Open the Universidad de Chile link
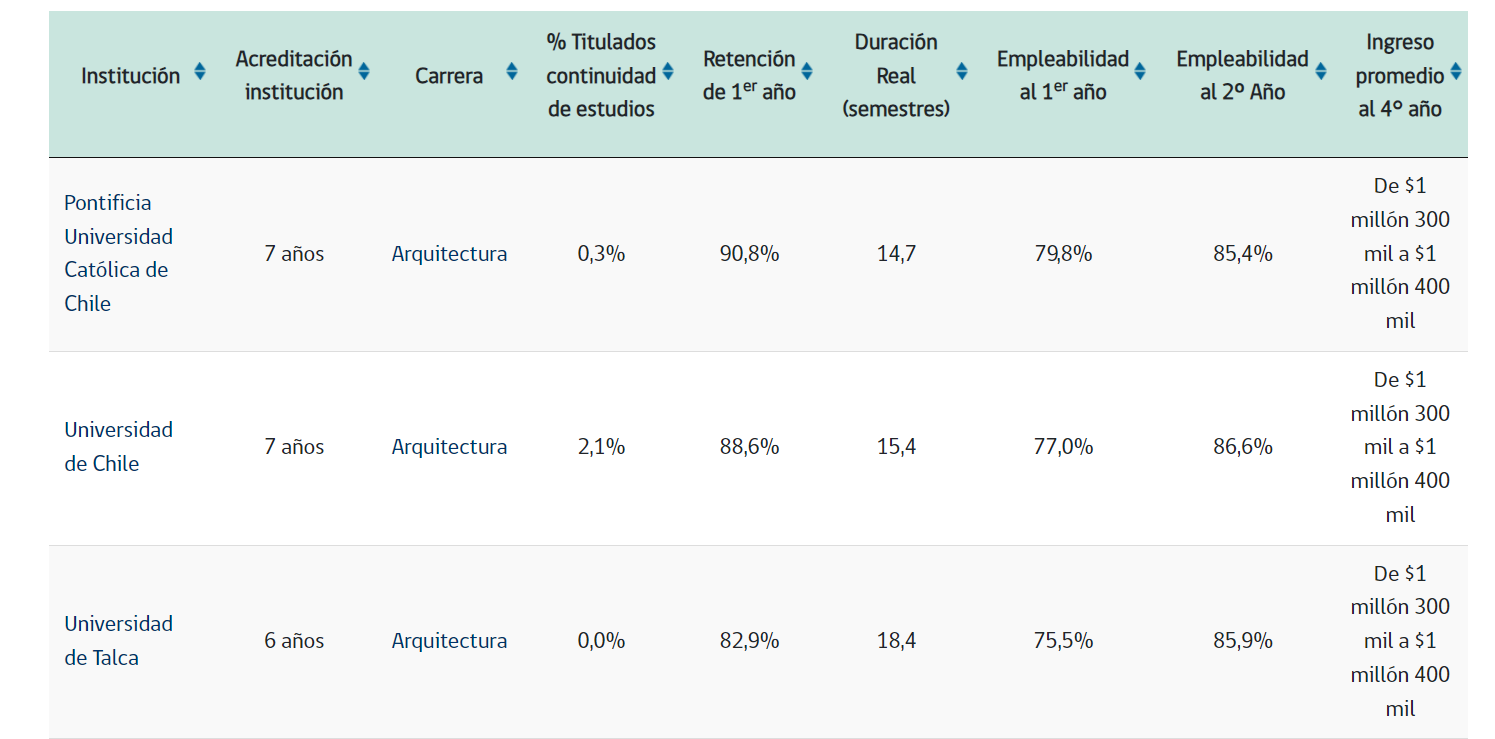 (x=118, y=446)
